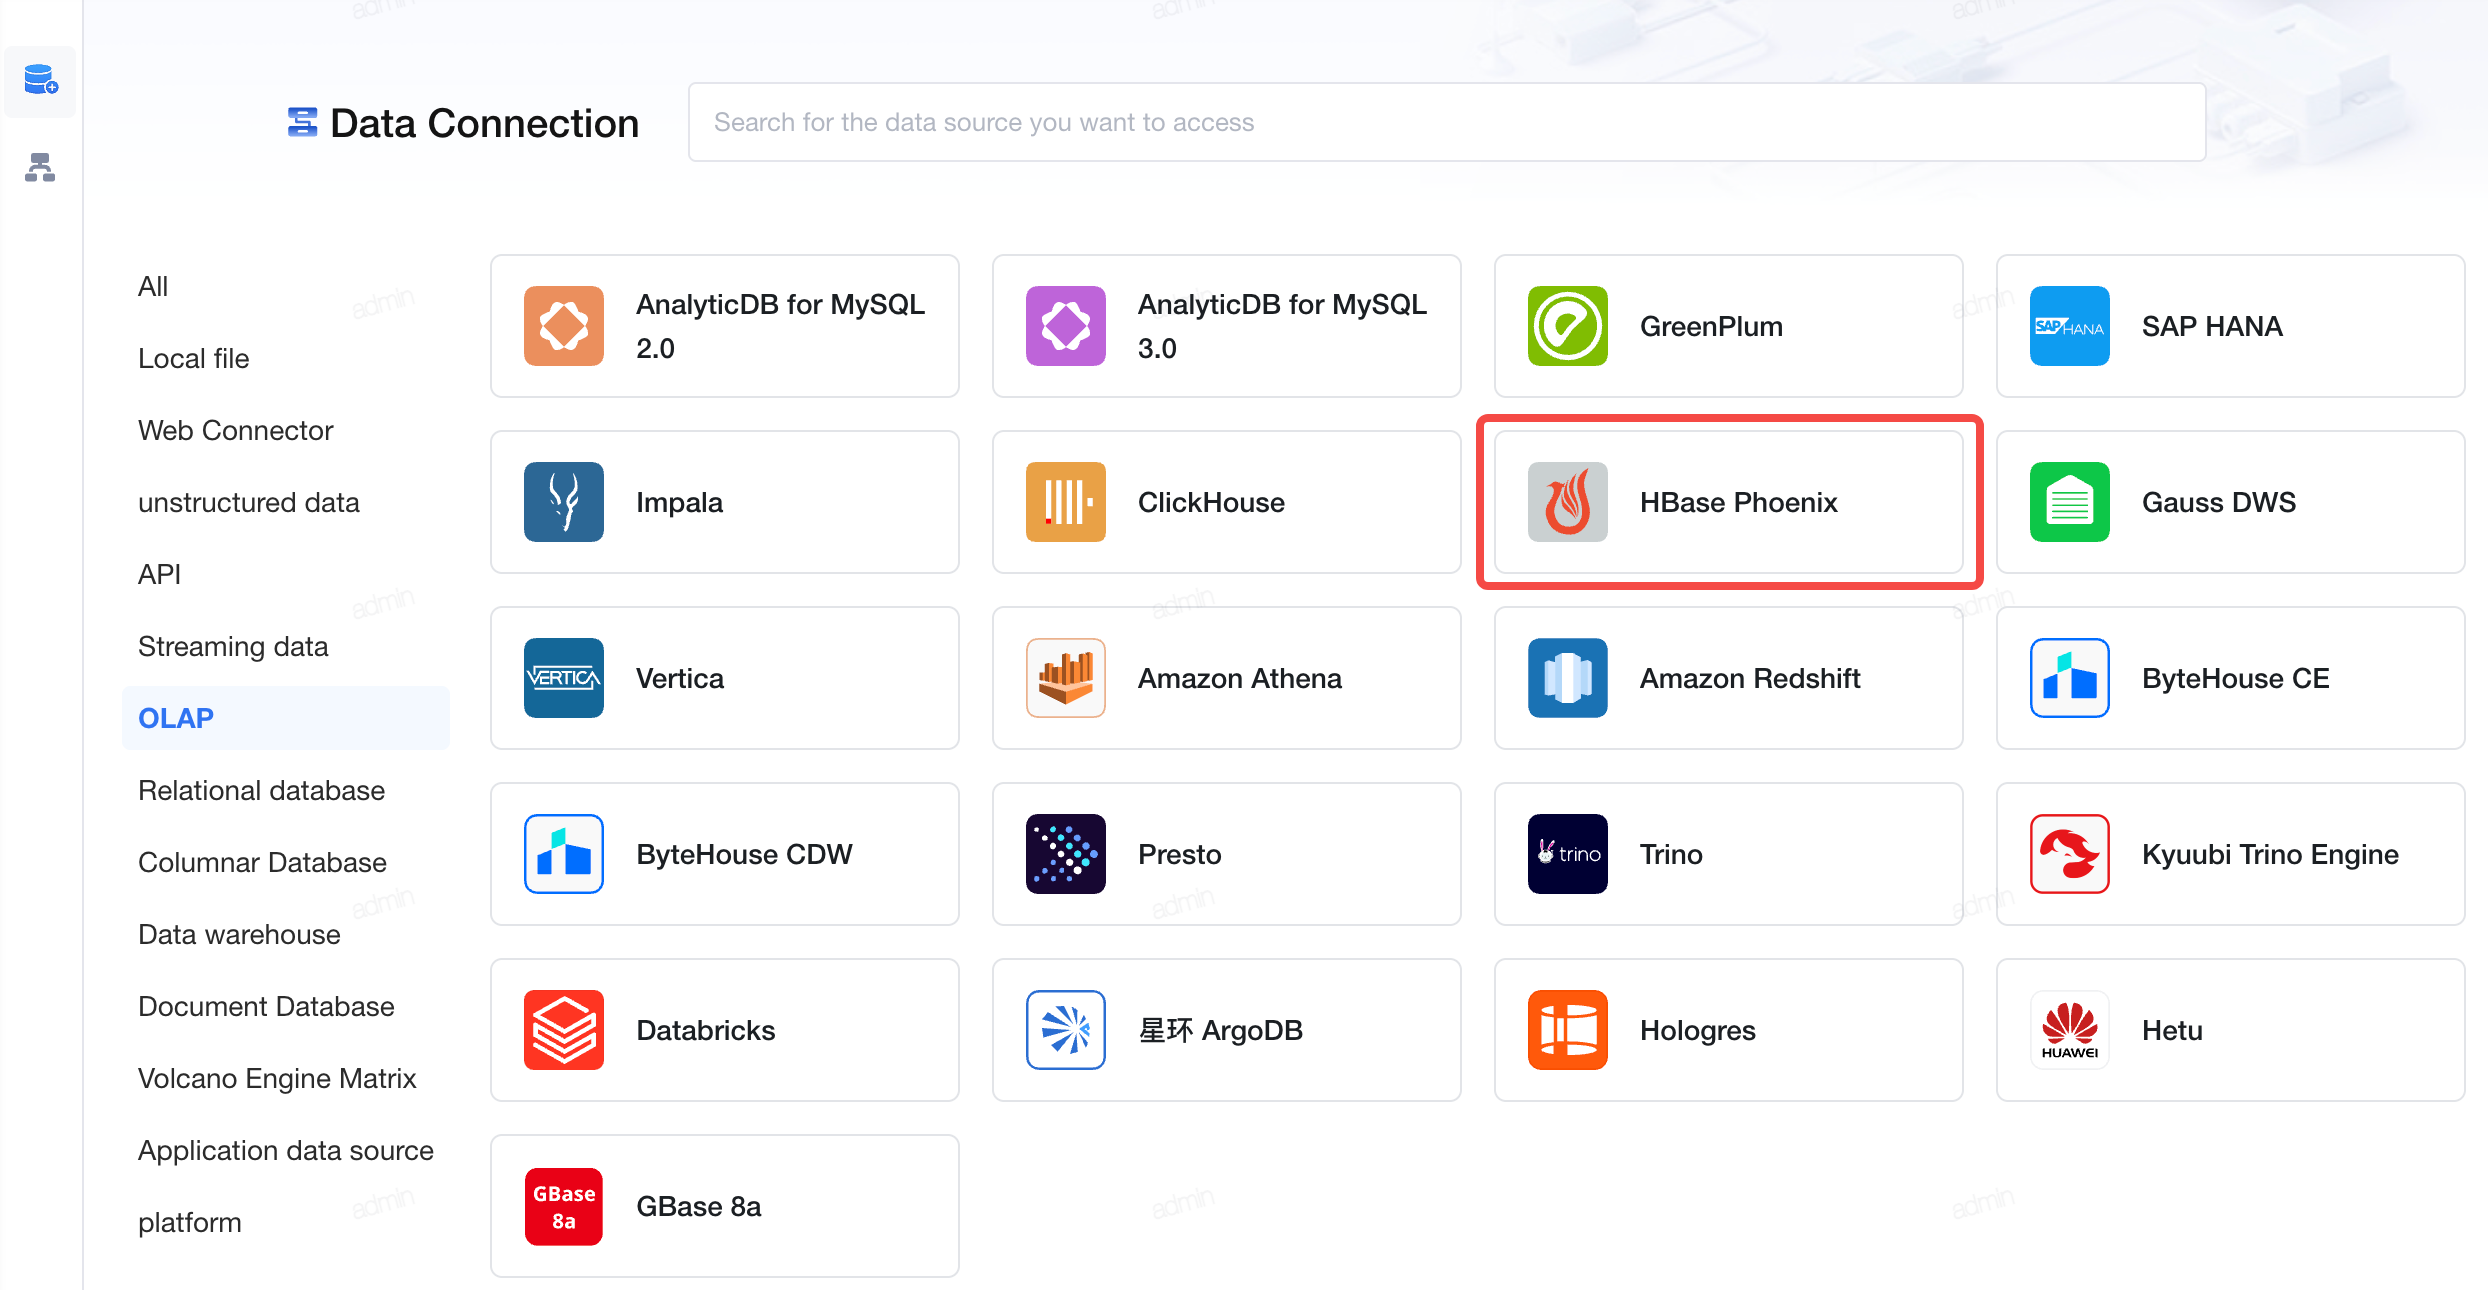Click the ClickHouse orange bars icon
The width and height of the screenshot is (2488, 1290).
click(1065, 502)
